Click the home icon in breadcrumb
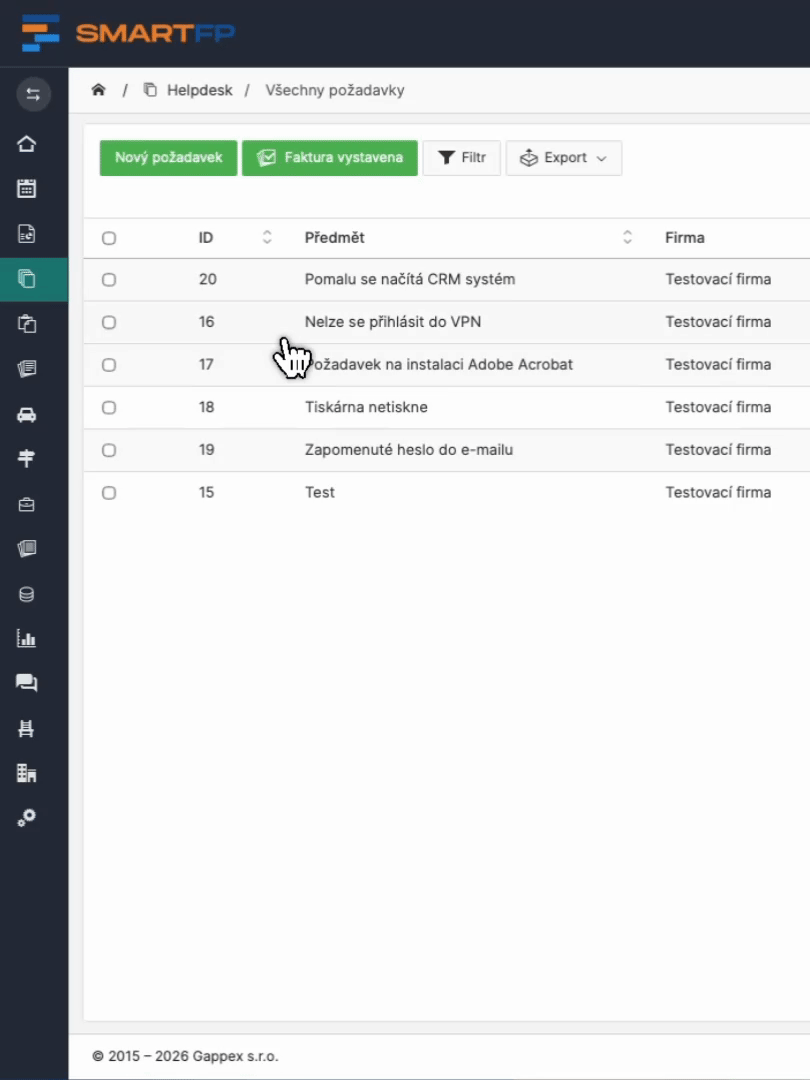The image size is (810, 1080). (98, 90)
